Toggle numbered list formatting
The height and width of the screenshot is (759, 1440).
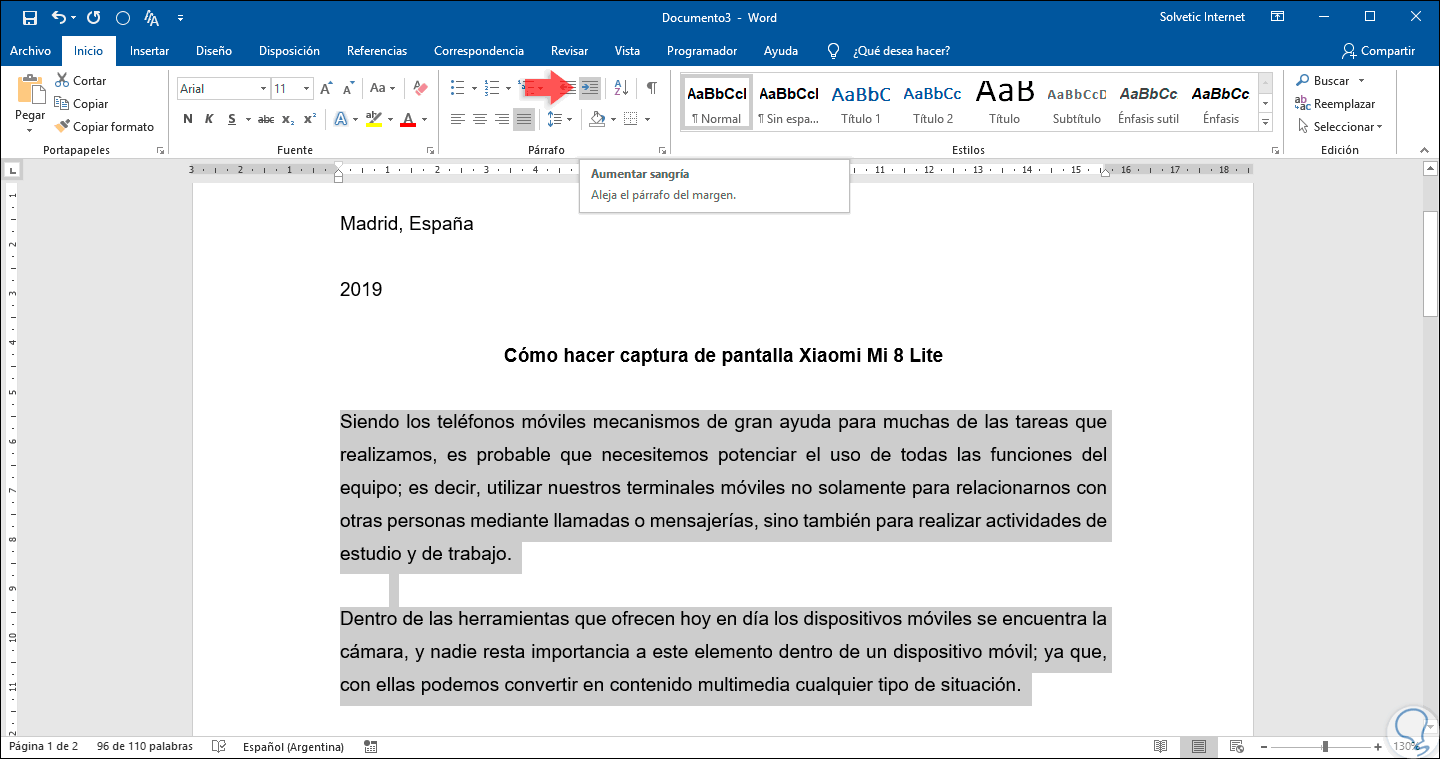(x=491, y=88)
